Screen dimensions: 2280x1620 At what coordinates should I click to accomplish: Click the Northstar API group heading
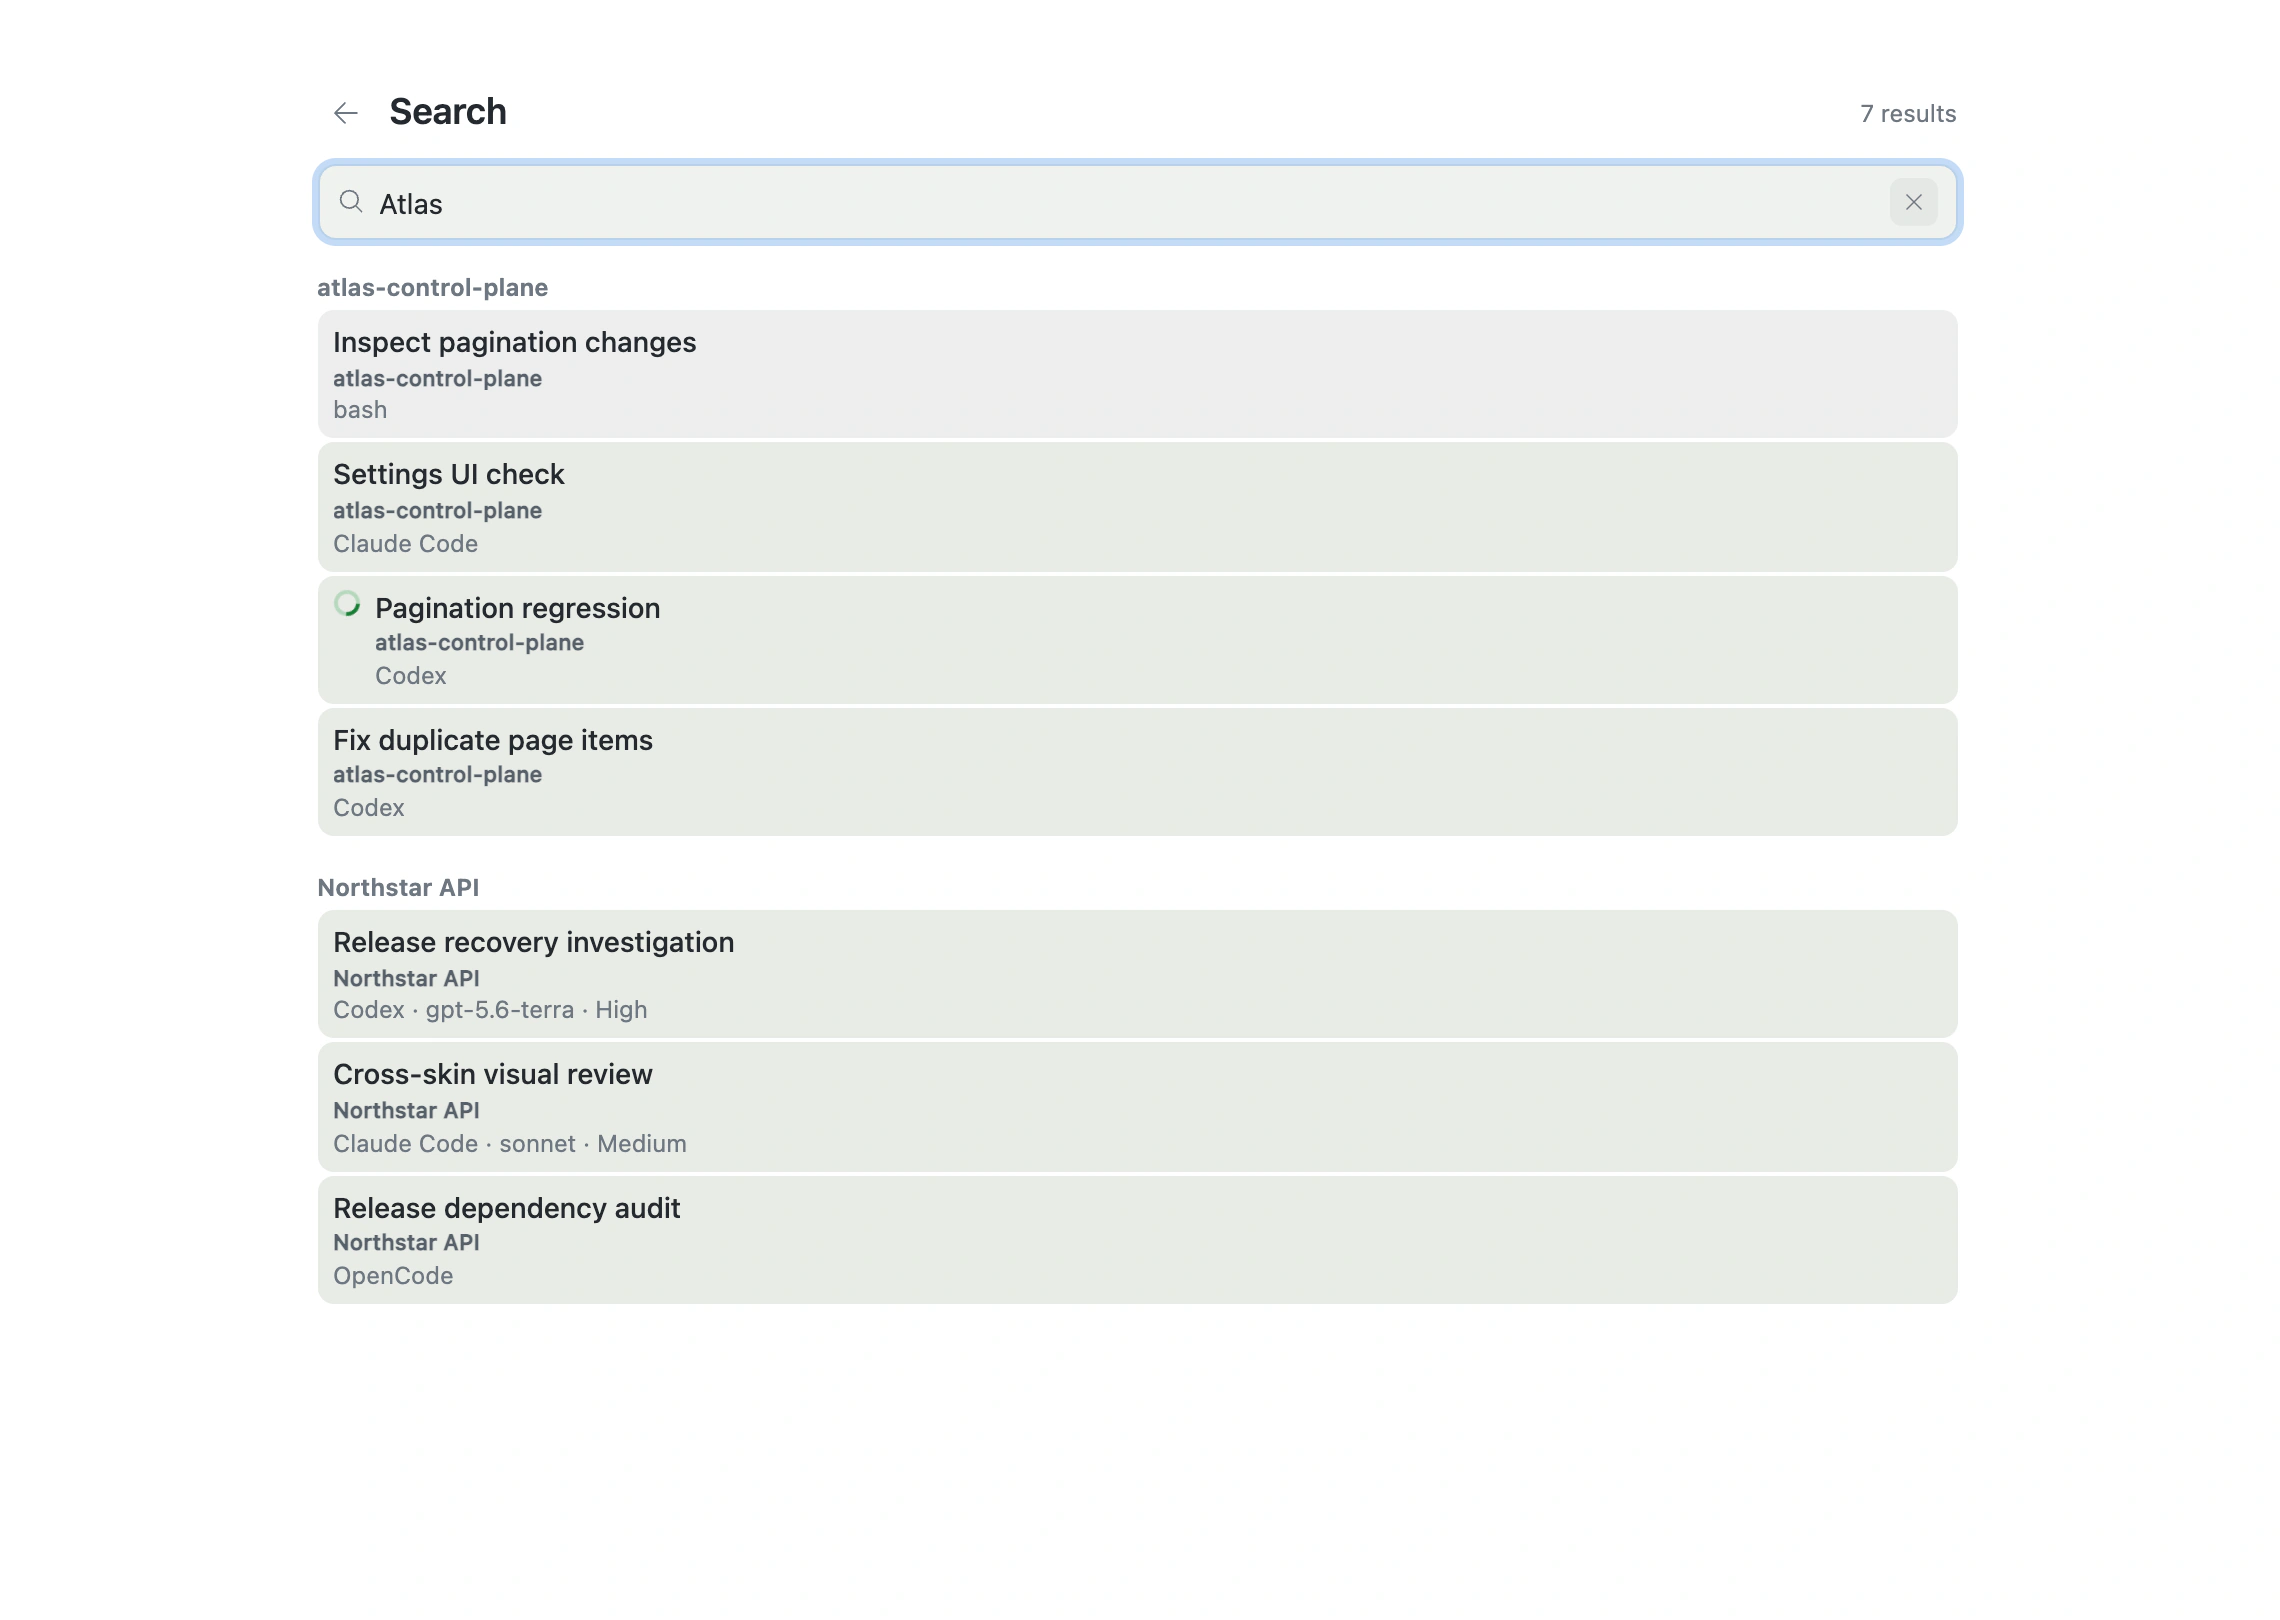click(x=398, y=888)
